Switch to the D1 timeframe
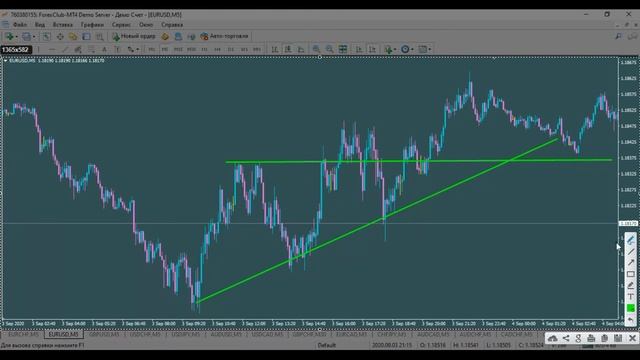 click(x=231, y=49)
